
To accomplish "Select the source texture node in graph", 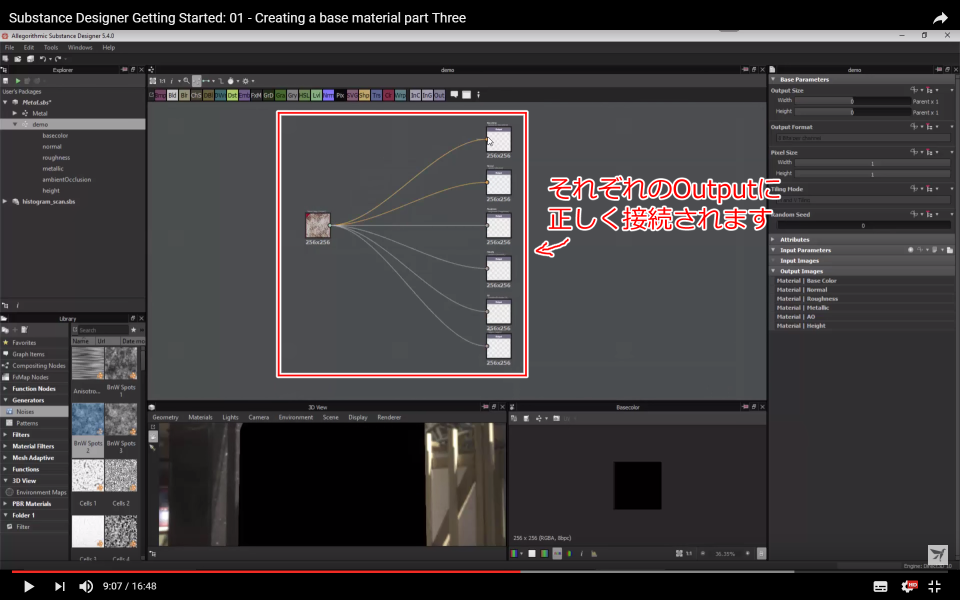I will click(318, 225).
